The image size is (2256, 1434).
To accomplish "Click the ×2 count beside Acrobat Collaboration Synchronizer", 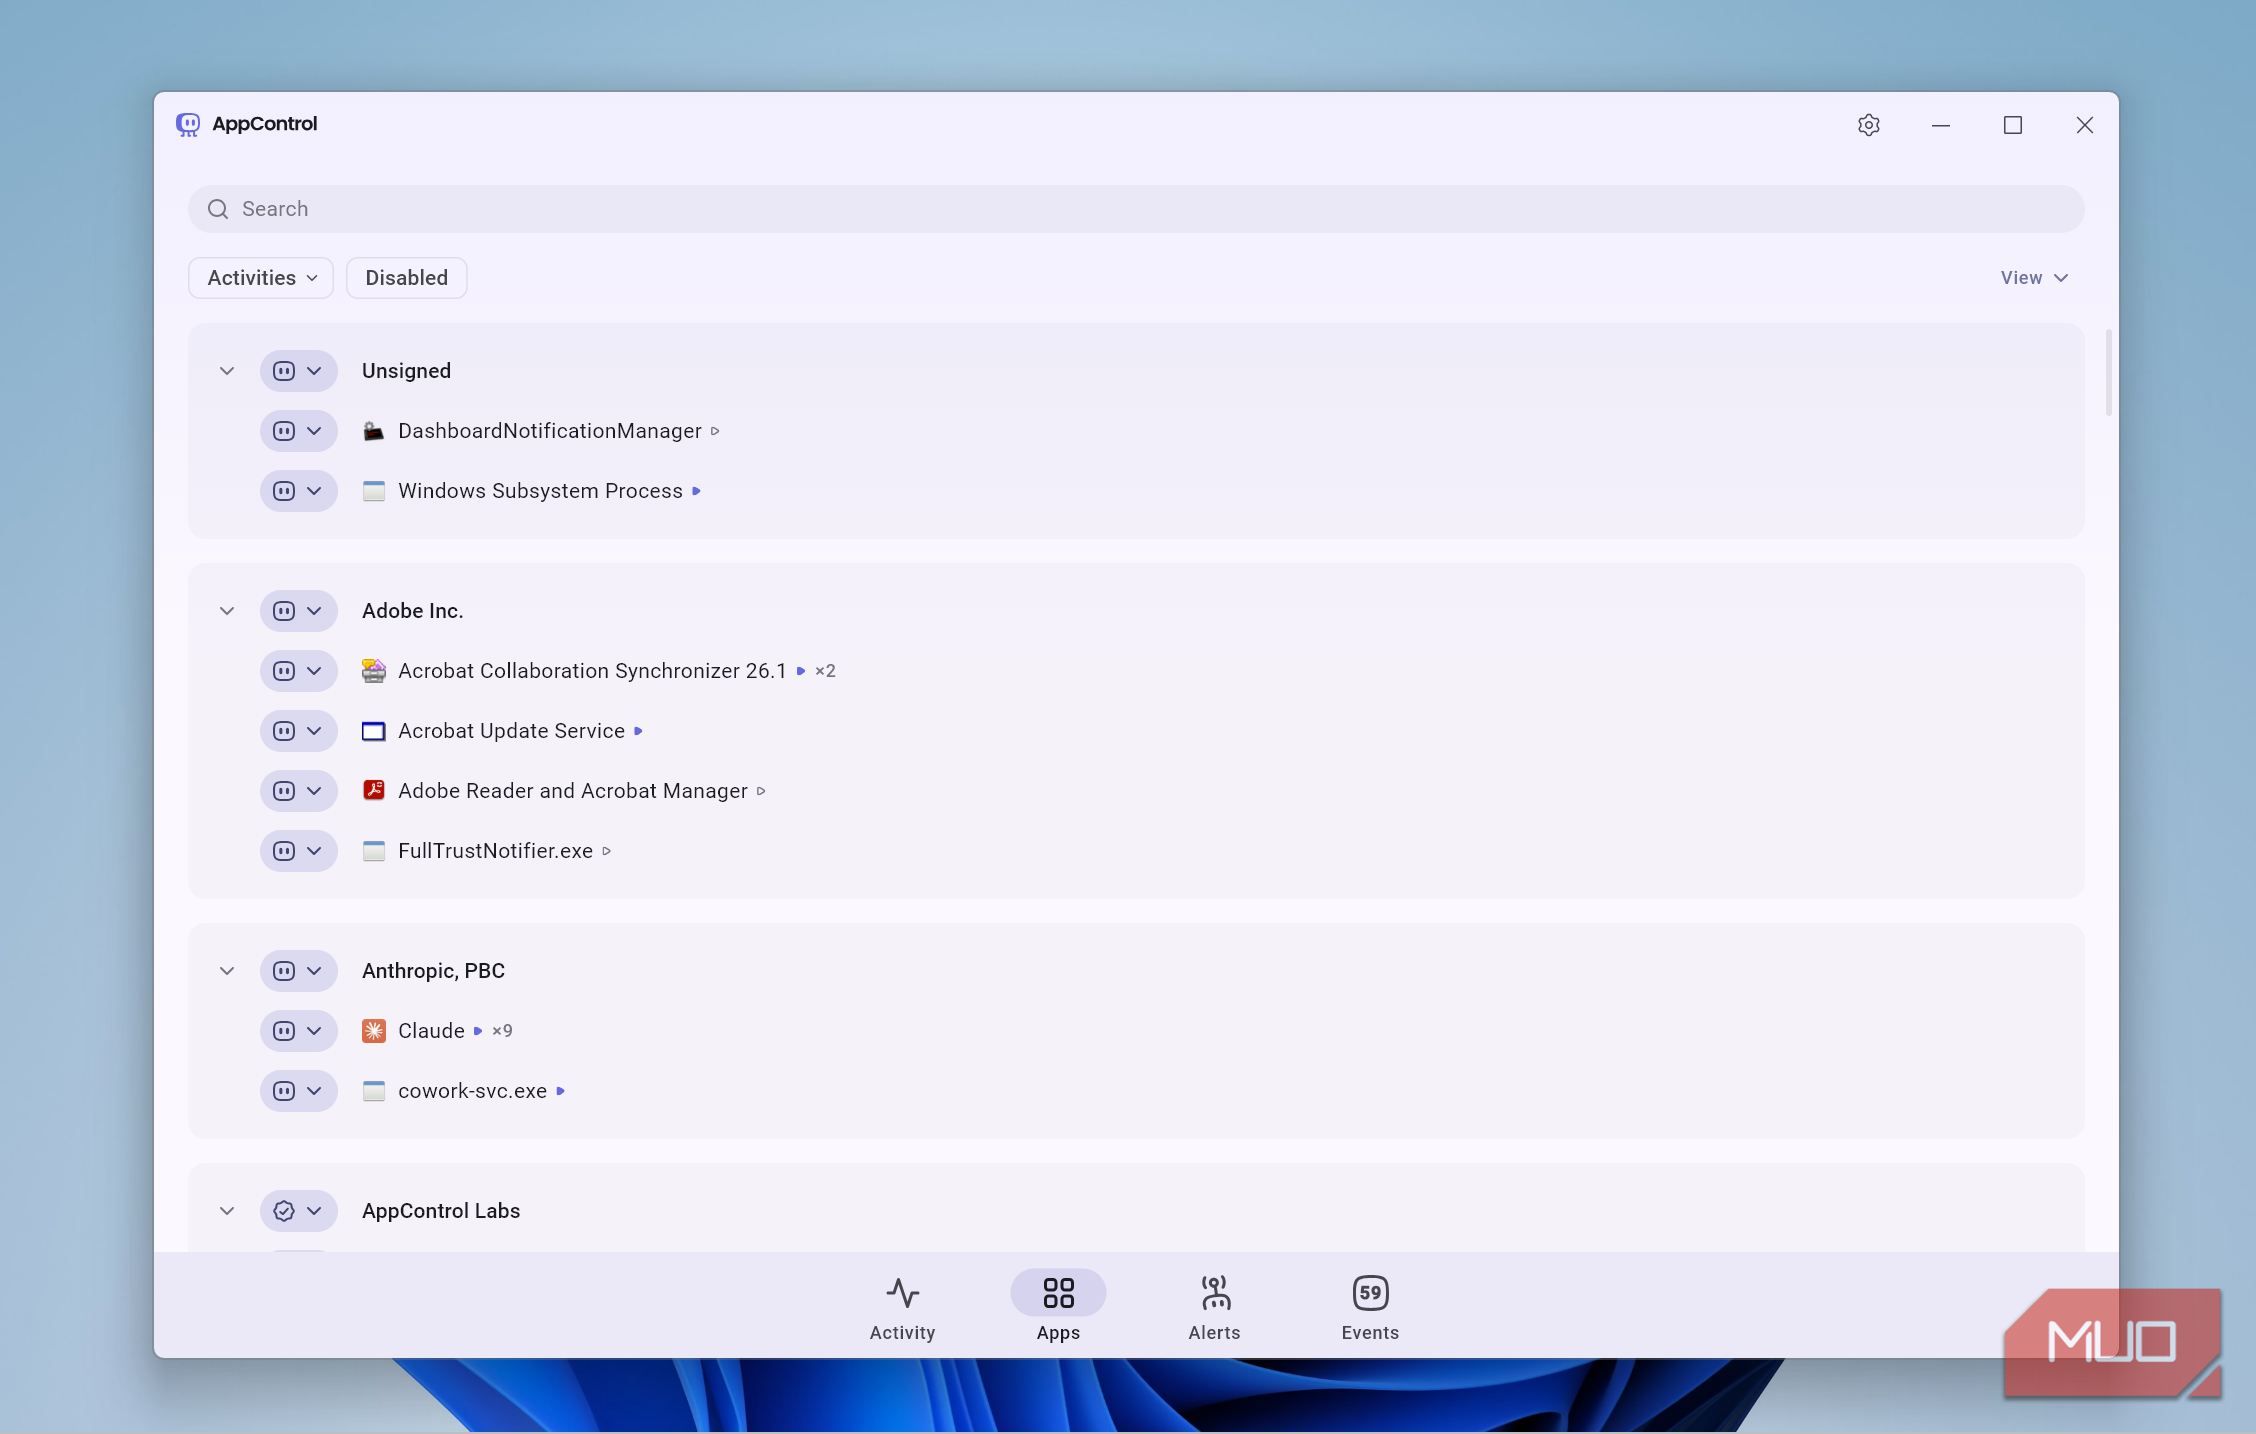I will click(x=825, y=671).
